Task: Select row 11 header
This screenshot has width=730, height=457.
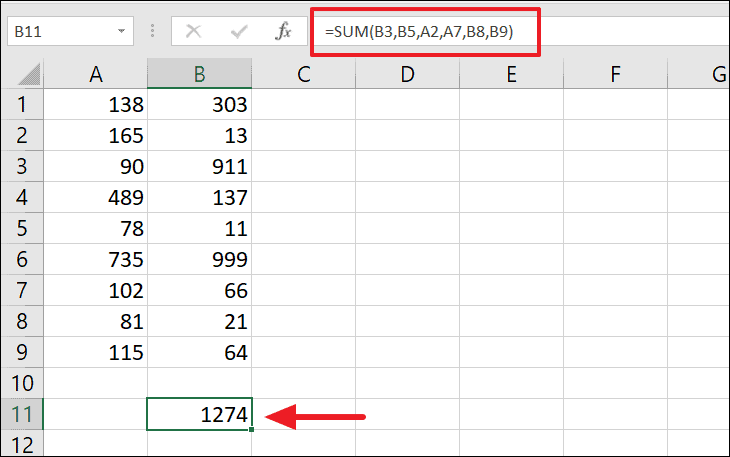Action: [22, 414]
